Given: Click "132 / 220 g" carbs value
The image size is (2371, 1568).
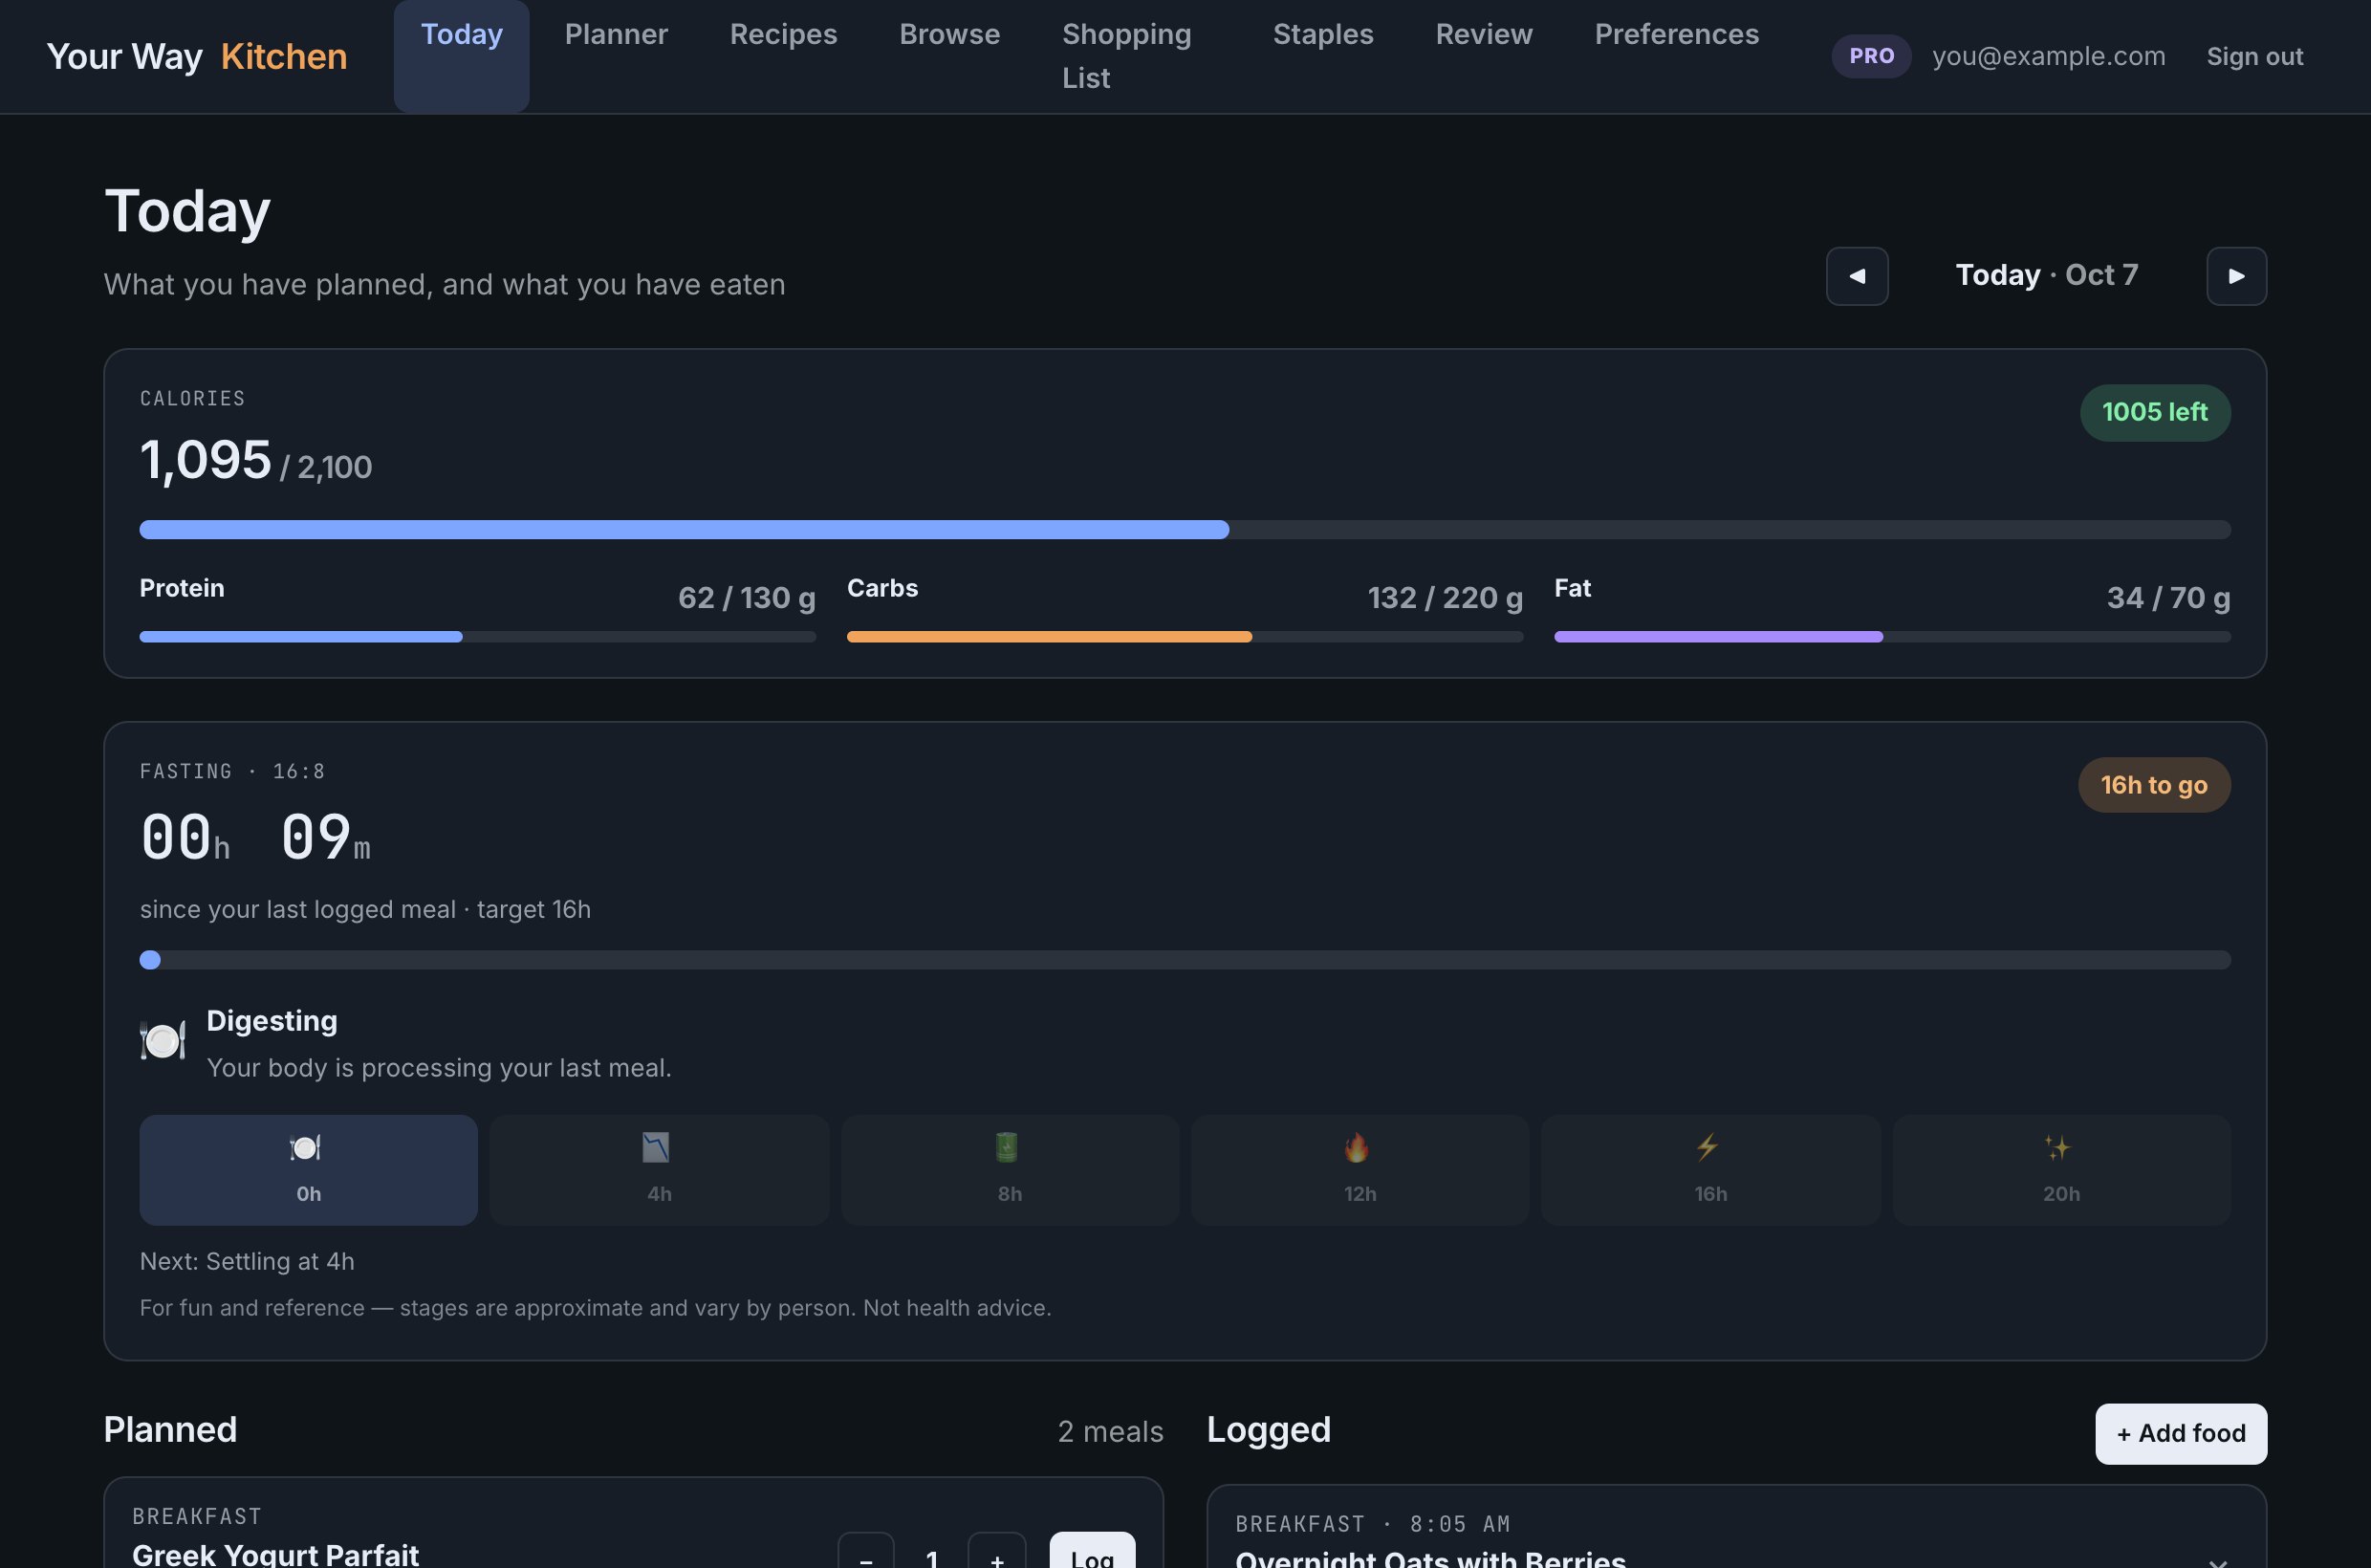Looking at the screenshot, I should point(1444,597).
